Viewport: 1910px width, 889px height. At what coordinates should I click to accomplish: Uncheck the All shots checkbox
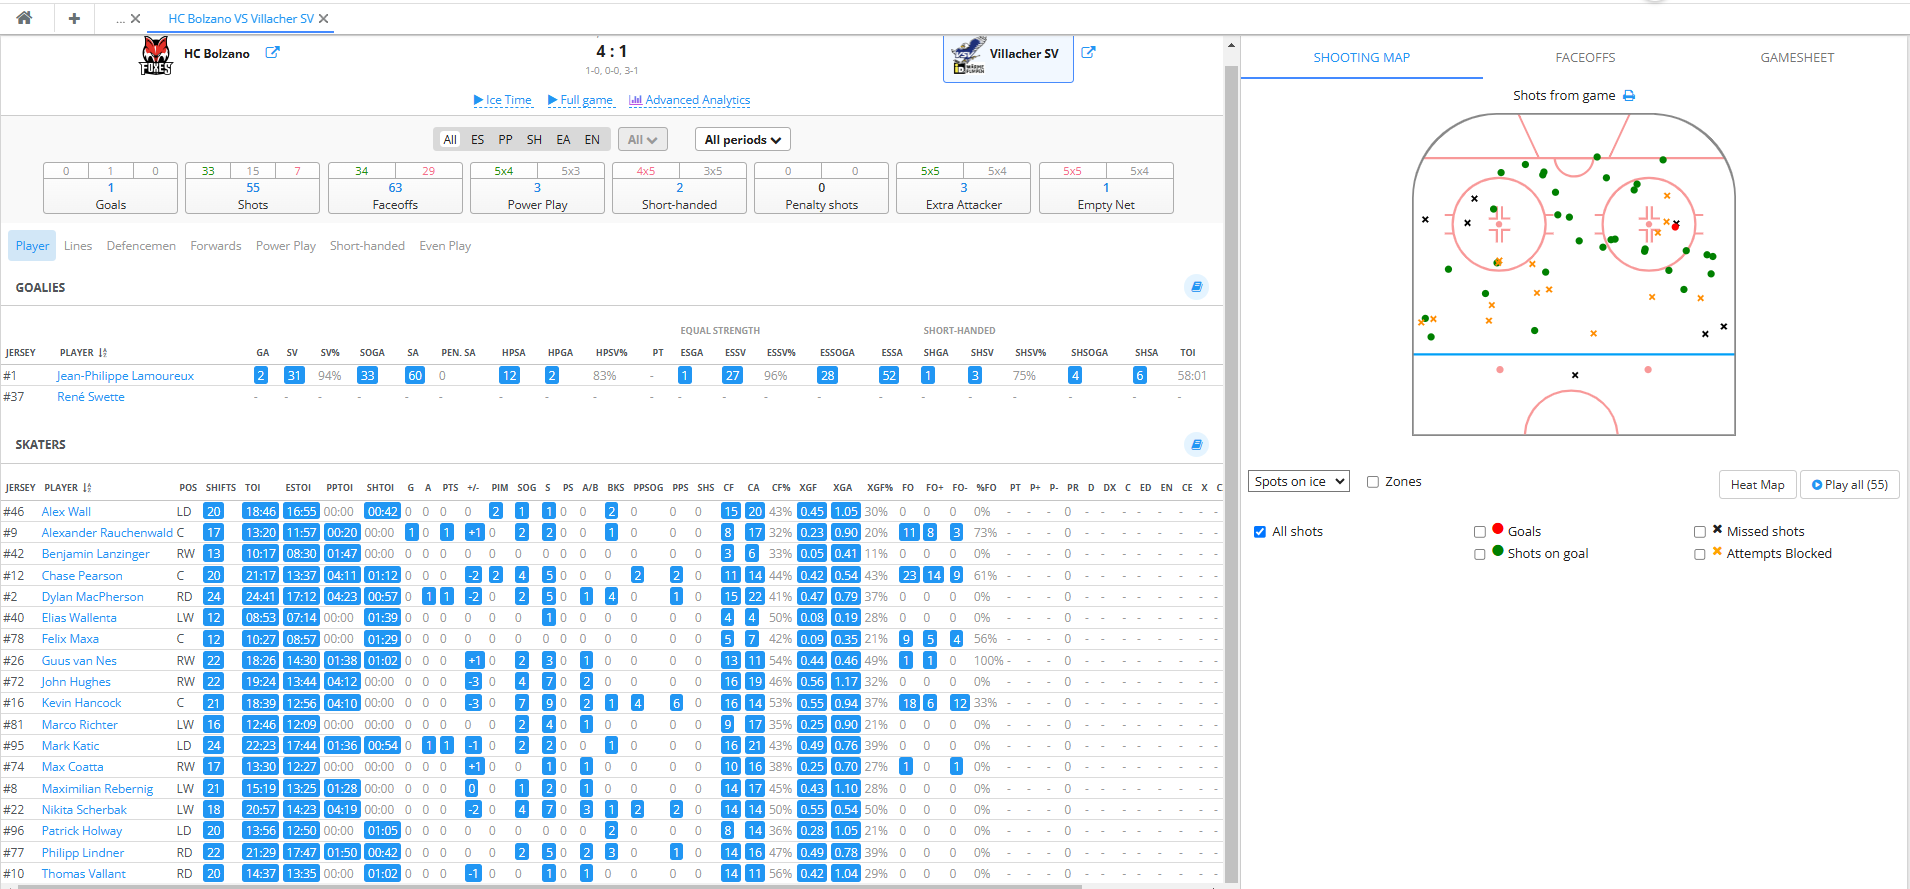pyautogui.click(x=1260, y=532)
